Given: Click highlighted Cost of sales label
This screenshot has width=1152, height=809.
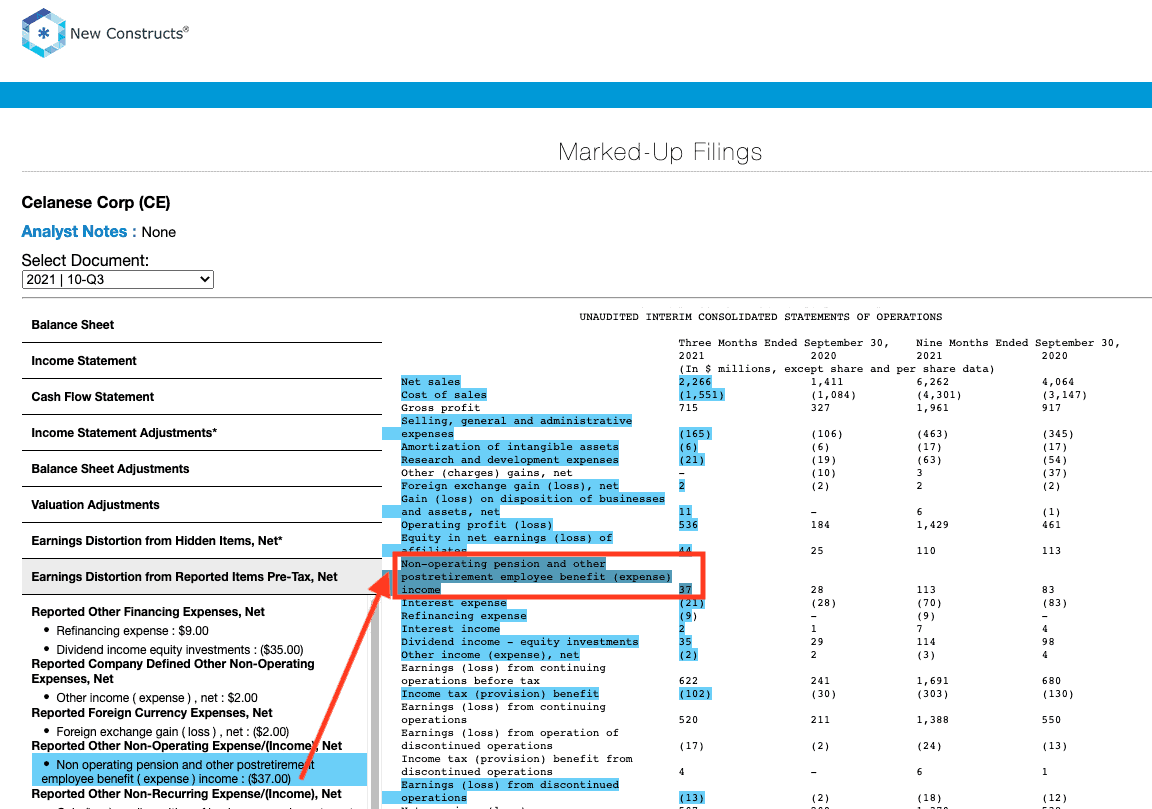Looking at the screenshot, I should click(x=444, y=395).
